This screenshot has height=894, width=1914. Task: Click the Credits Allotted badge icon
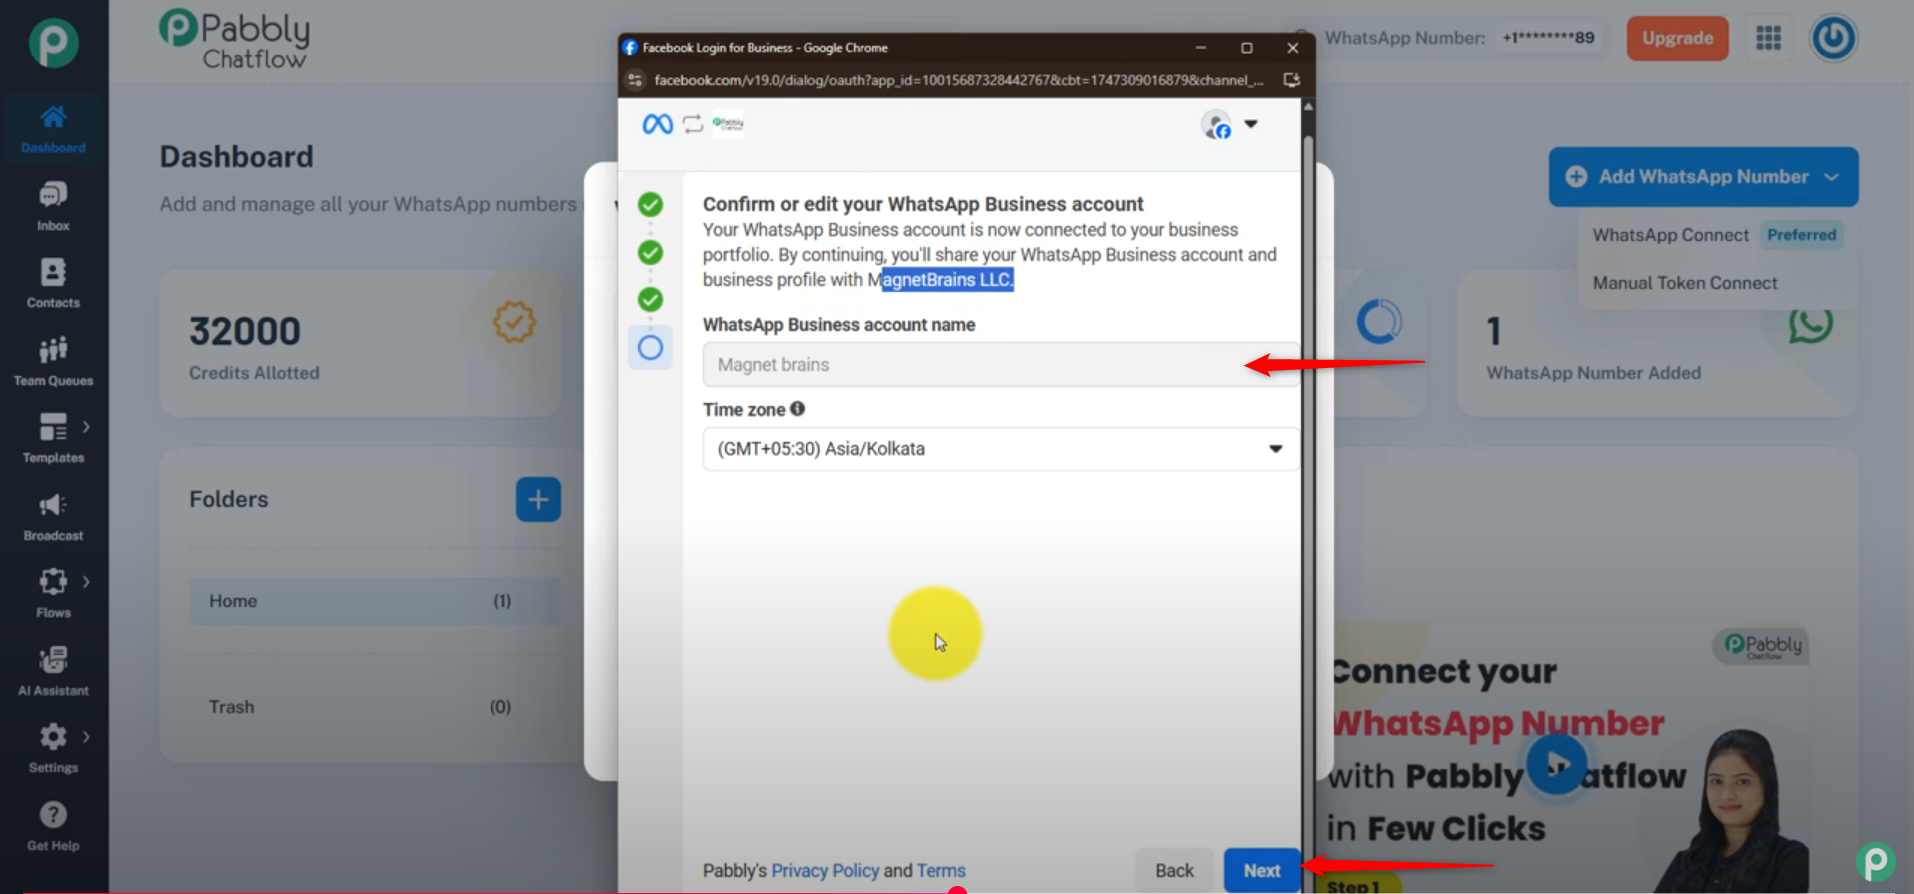[x=514, y=322]
